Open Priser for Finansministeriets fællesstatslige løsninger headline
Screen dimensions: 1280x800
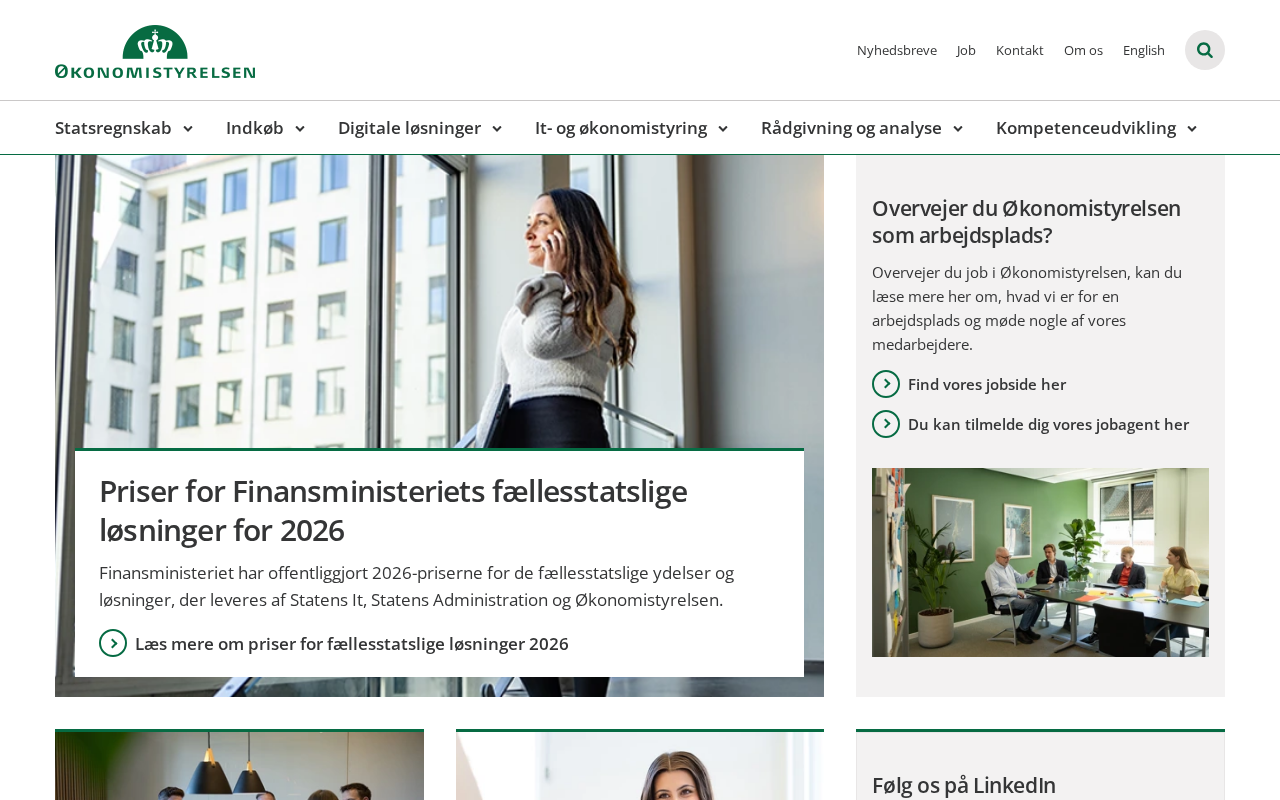click(x=393, y=510)
